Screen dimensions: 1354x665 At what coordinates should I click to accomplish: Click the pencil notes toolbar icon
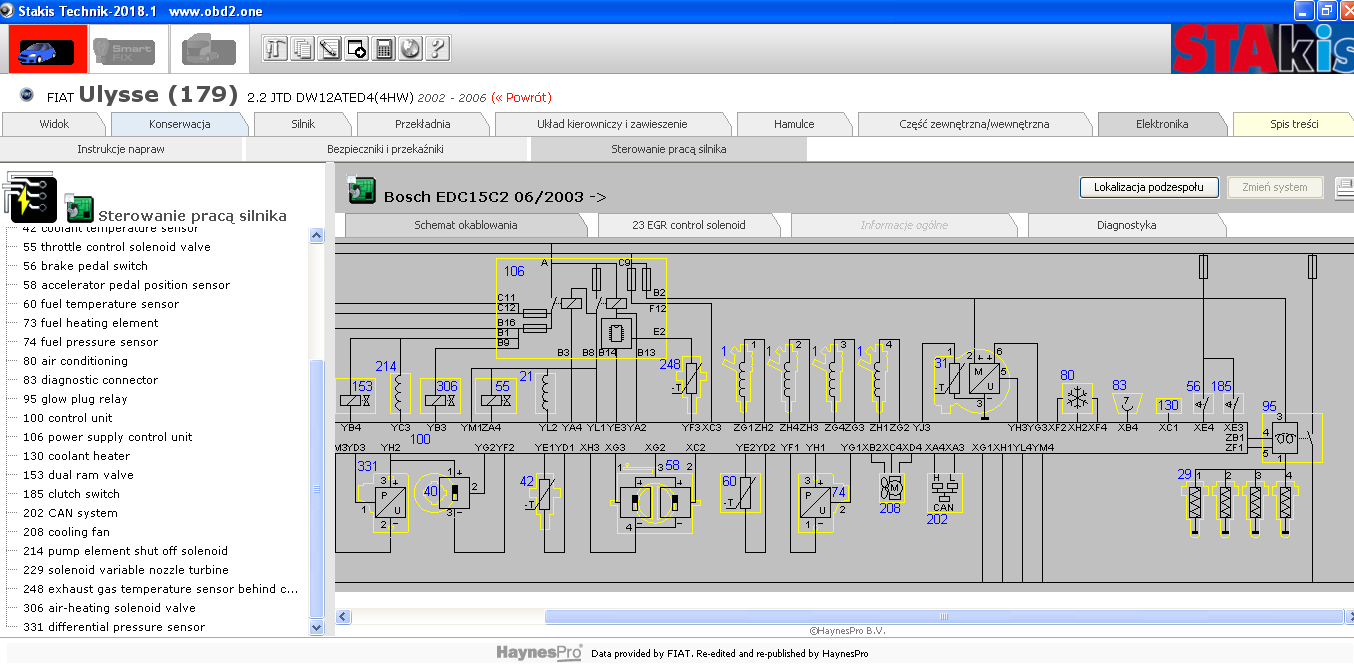(330, 48)
